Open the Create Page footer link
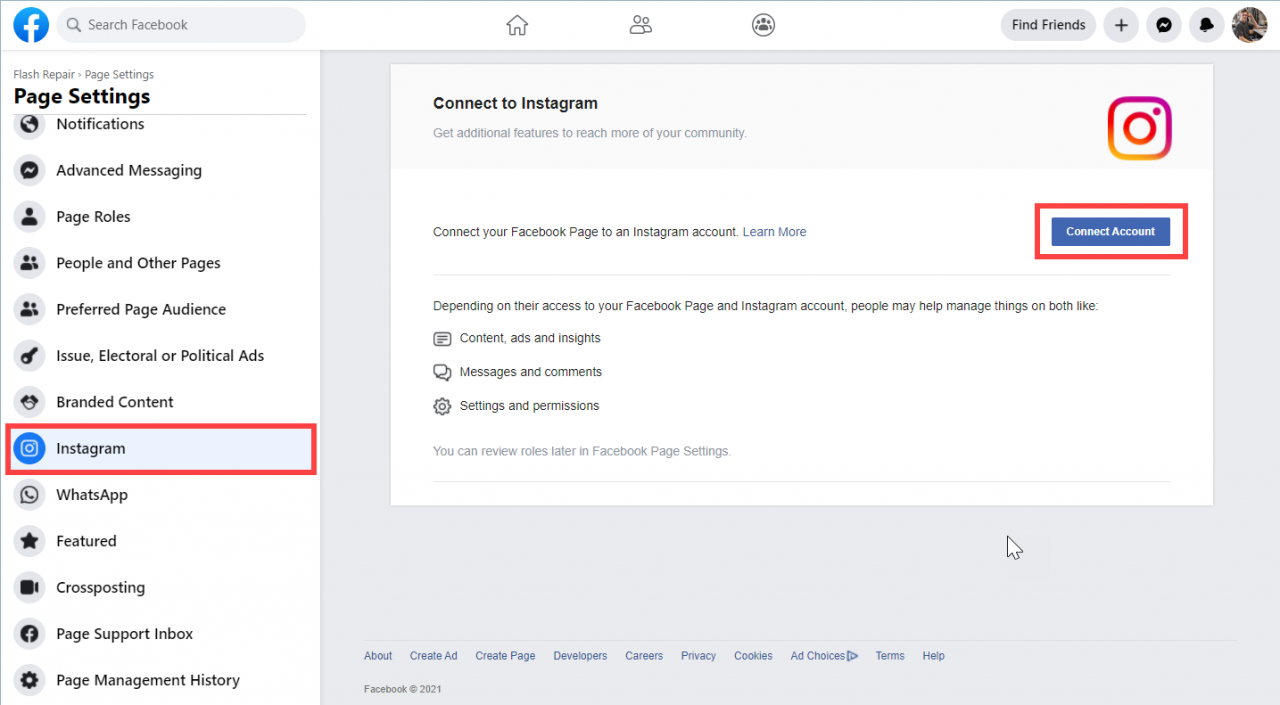Screen dimensions: 1280x705 [x=505, y=656]
